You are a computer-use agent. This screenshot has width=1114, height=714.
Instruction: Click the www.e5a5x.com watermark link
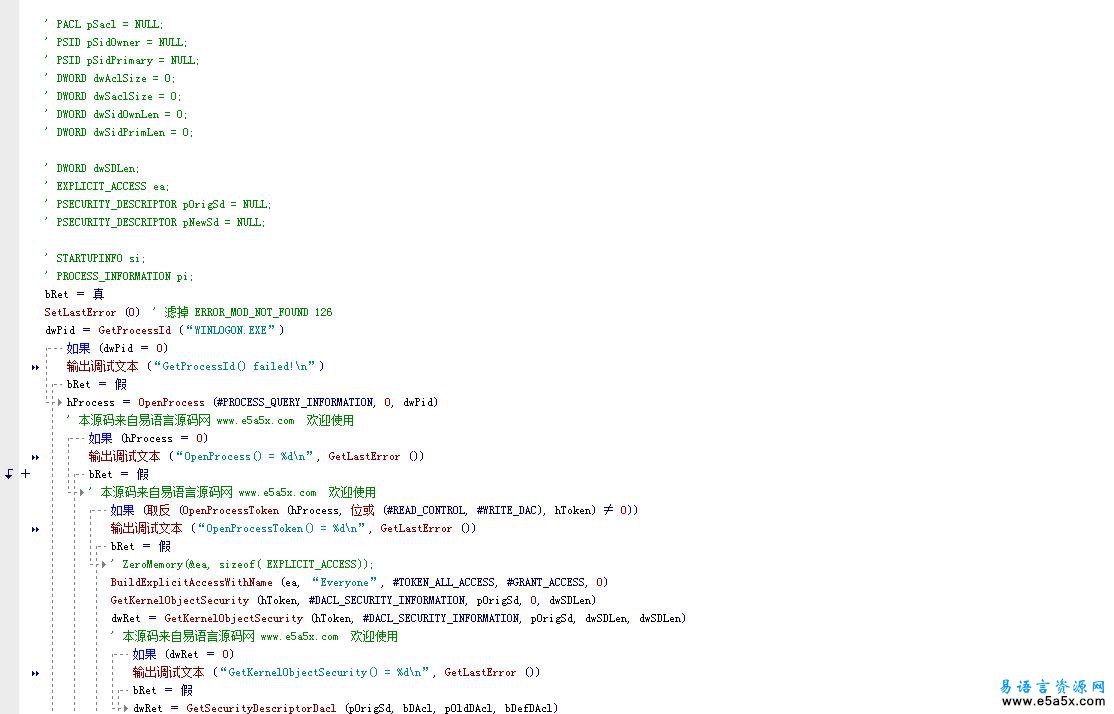point(1053,701)
